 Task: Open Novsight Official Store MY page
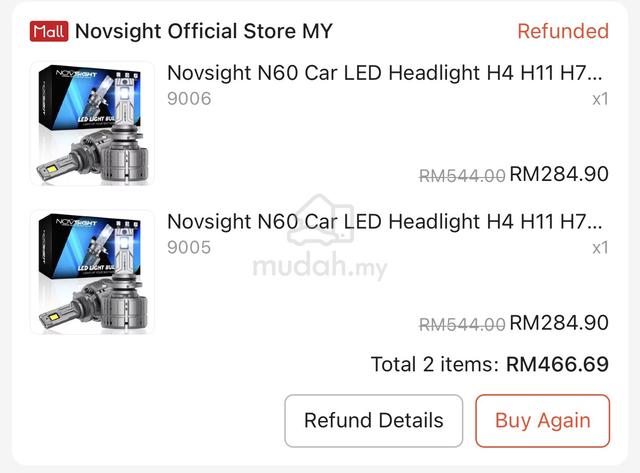[x=204, y=31]
